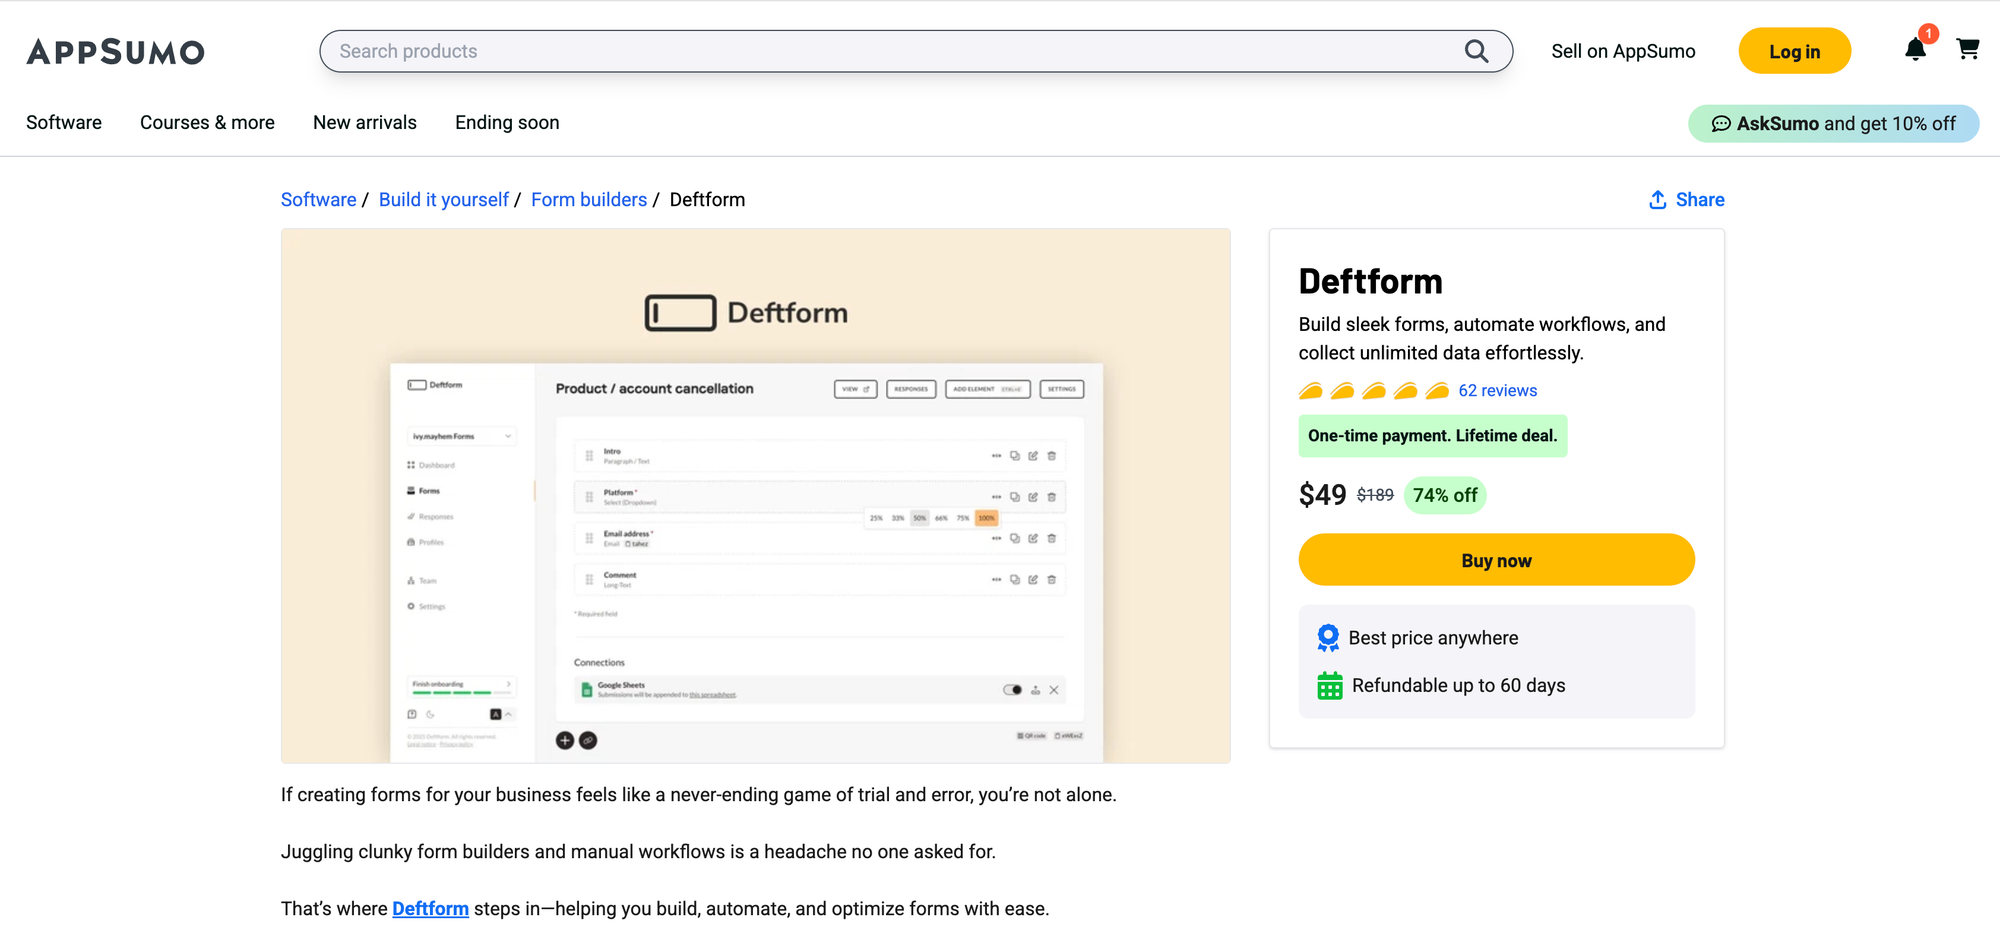This screenshot has height=948, width=2000.
Task: Go to New arrivals
Action: pos(365,123)
